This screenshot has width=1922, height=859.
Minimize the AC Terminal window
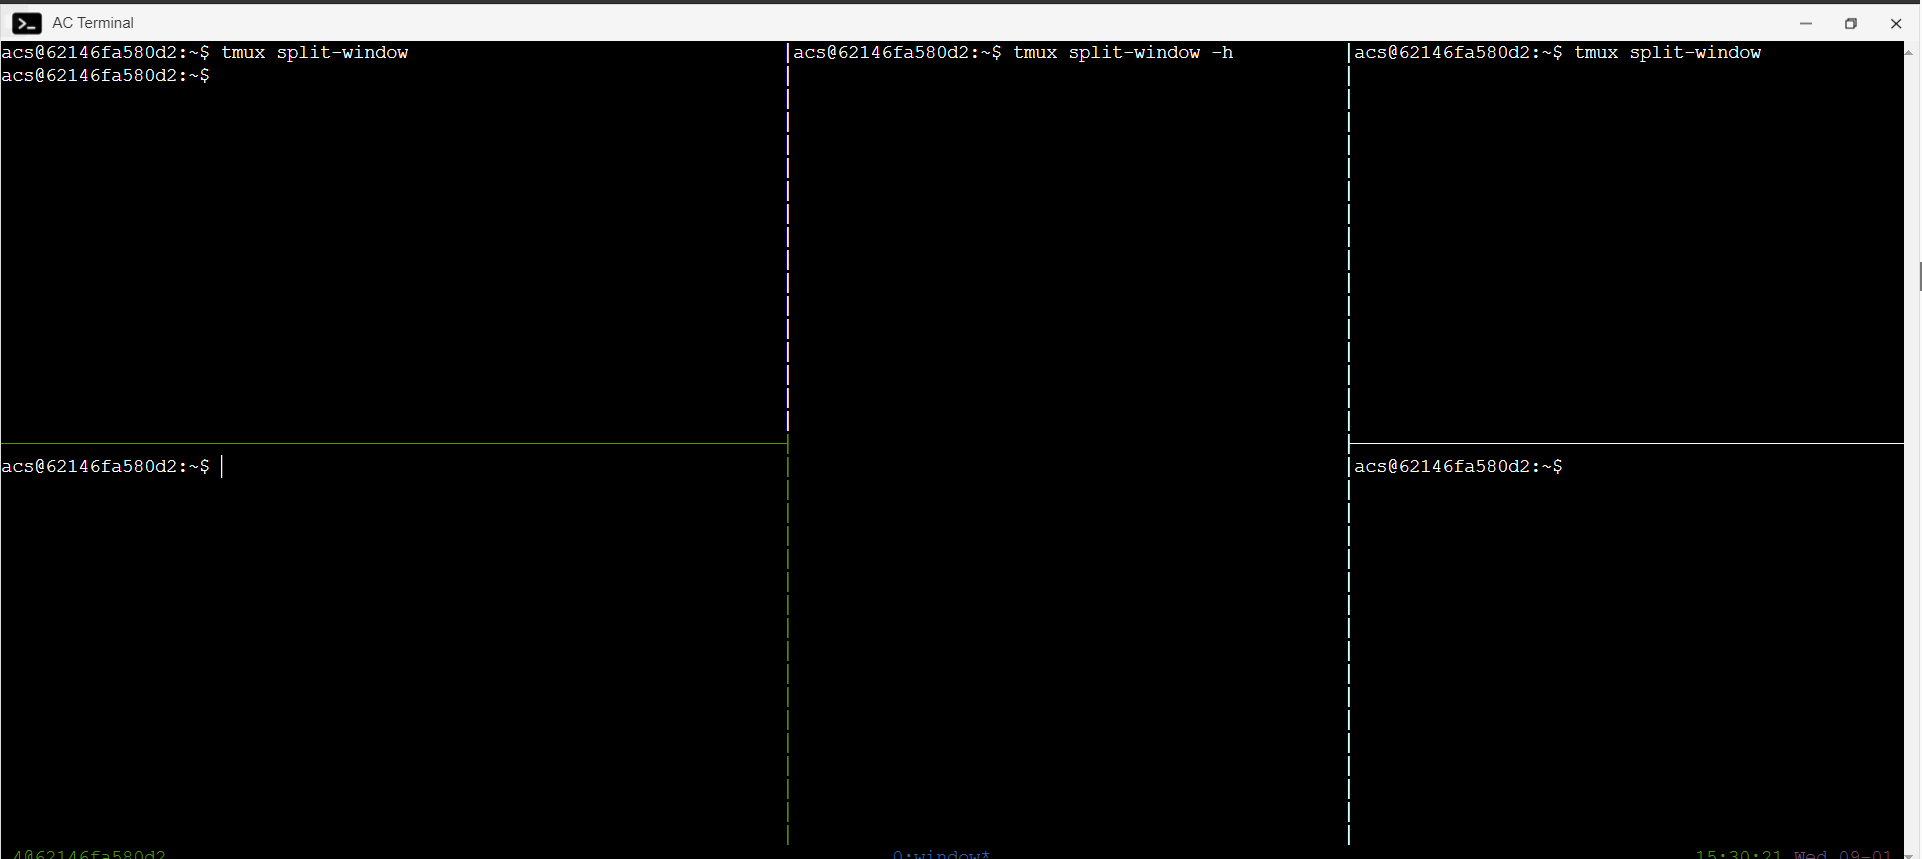click(1806, 23)
